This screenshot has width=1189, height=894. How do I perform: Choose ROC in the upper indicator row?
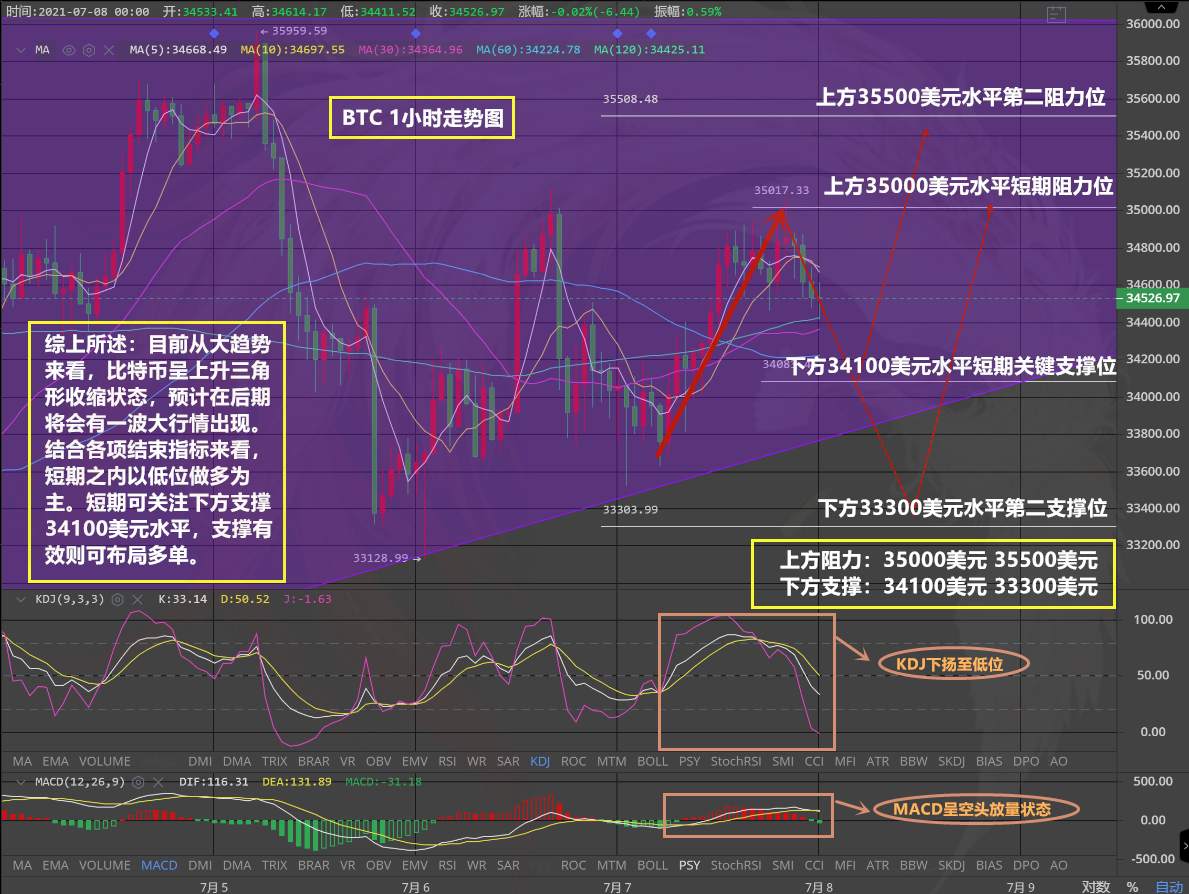click(x=573, y=761)
